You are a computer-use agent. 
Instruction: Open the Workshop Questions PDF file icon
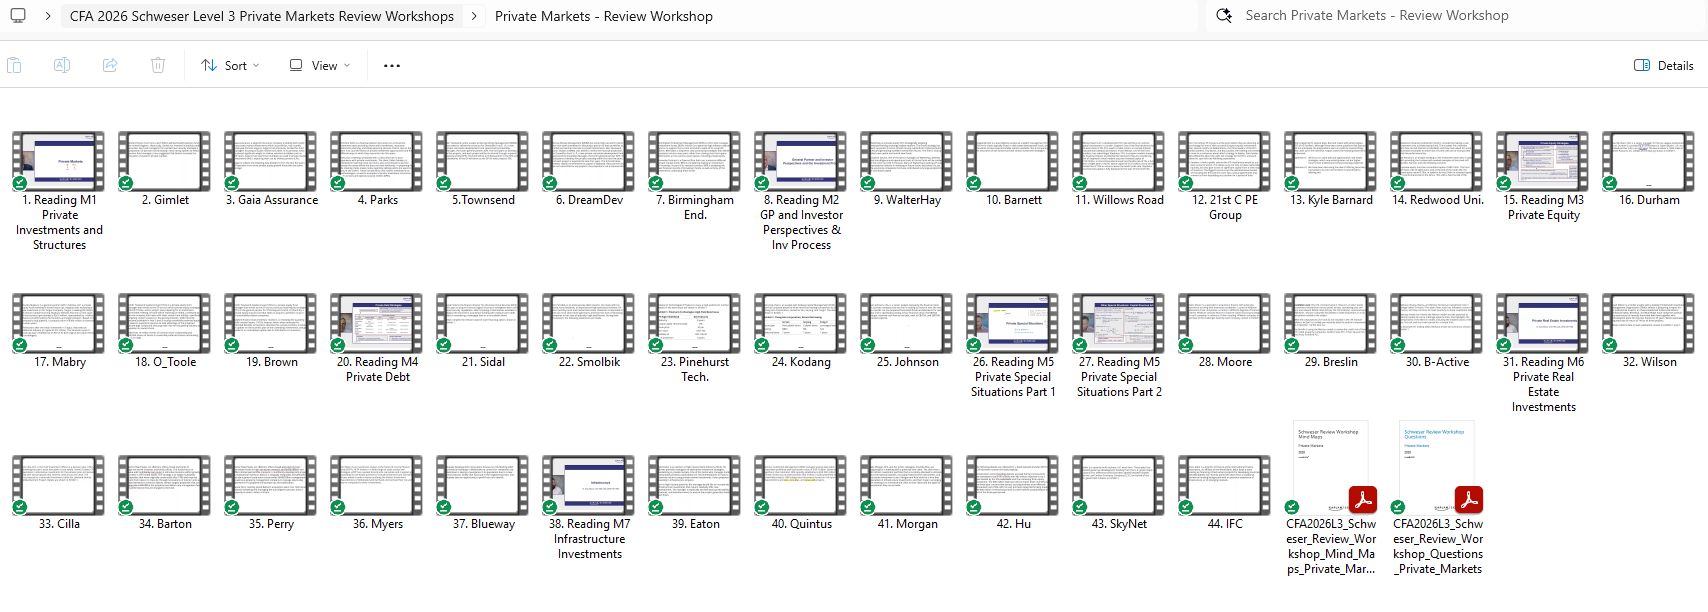click(1437, 467)
